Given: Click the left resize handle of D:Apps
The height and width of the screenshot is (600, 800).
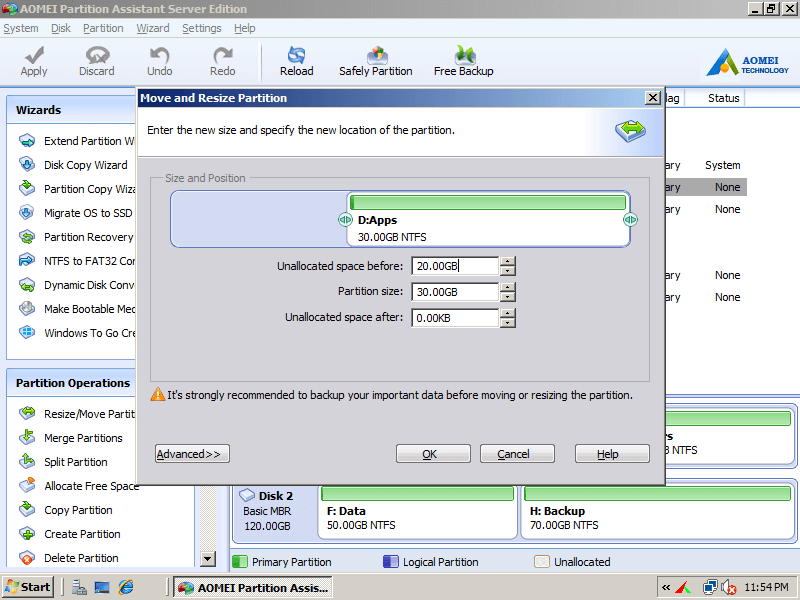Looking at the screenshot, I should pos(345,219).
